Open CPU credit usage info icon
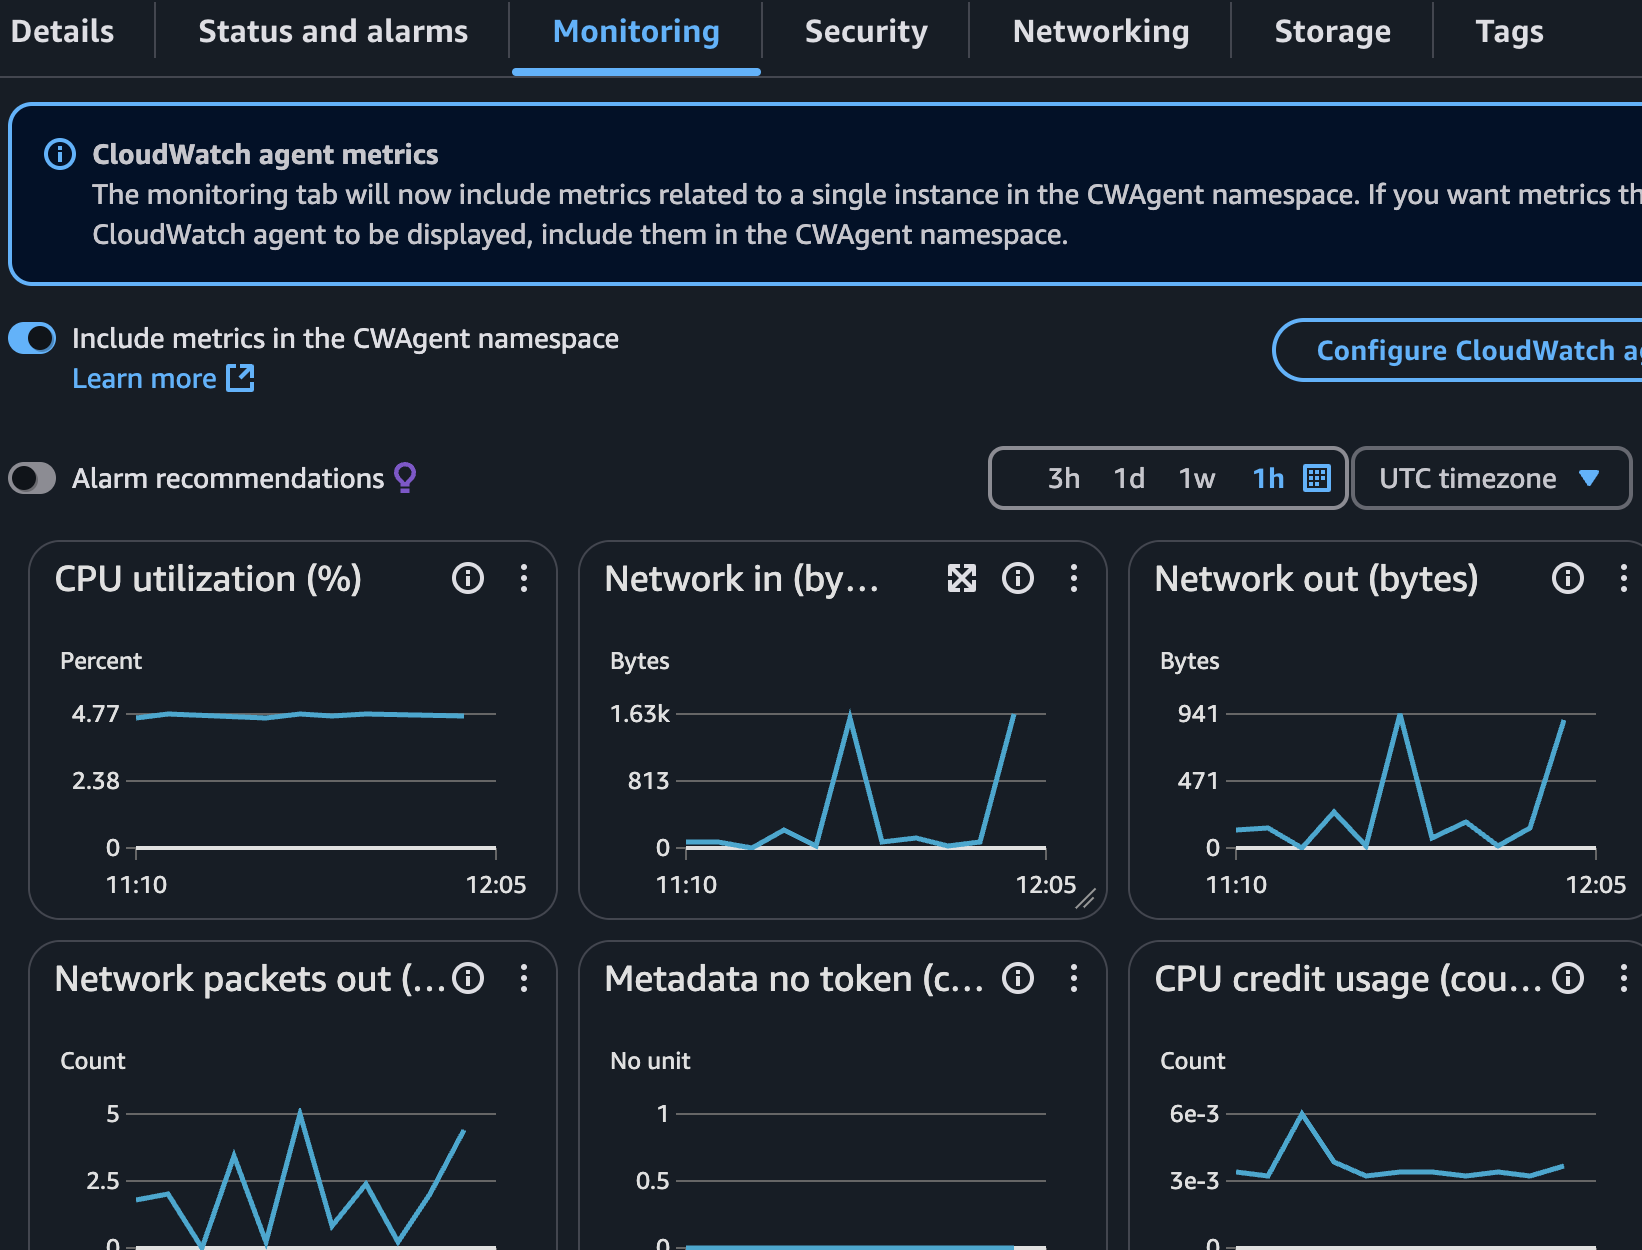This screenshot has height=1250, width=1642. tap(1568, 978)
